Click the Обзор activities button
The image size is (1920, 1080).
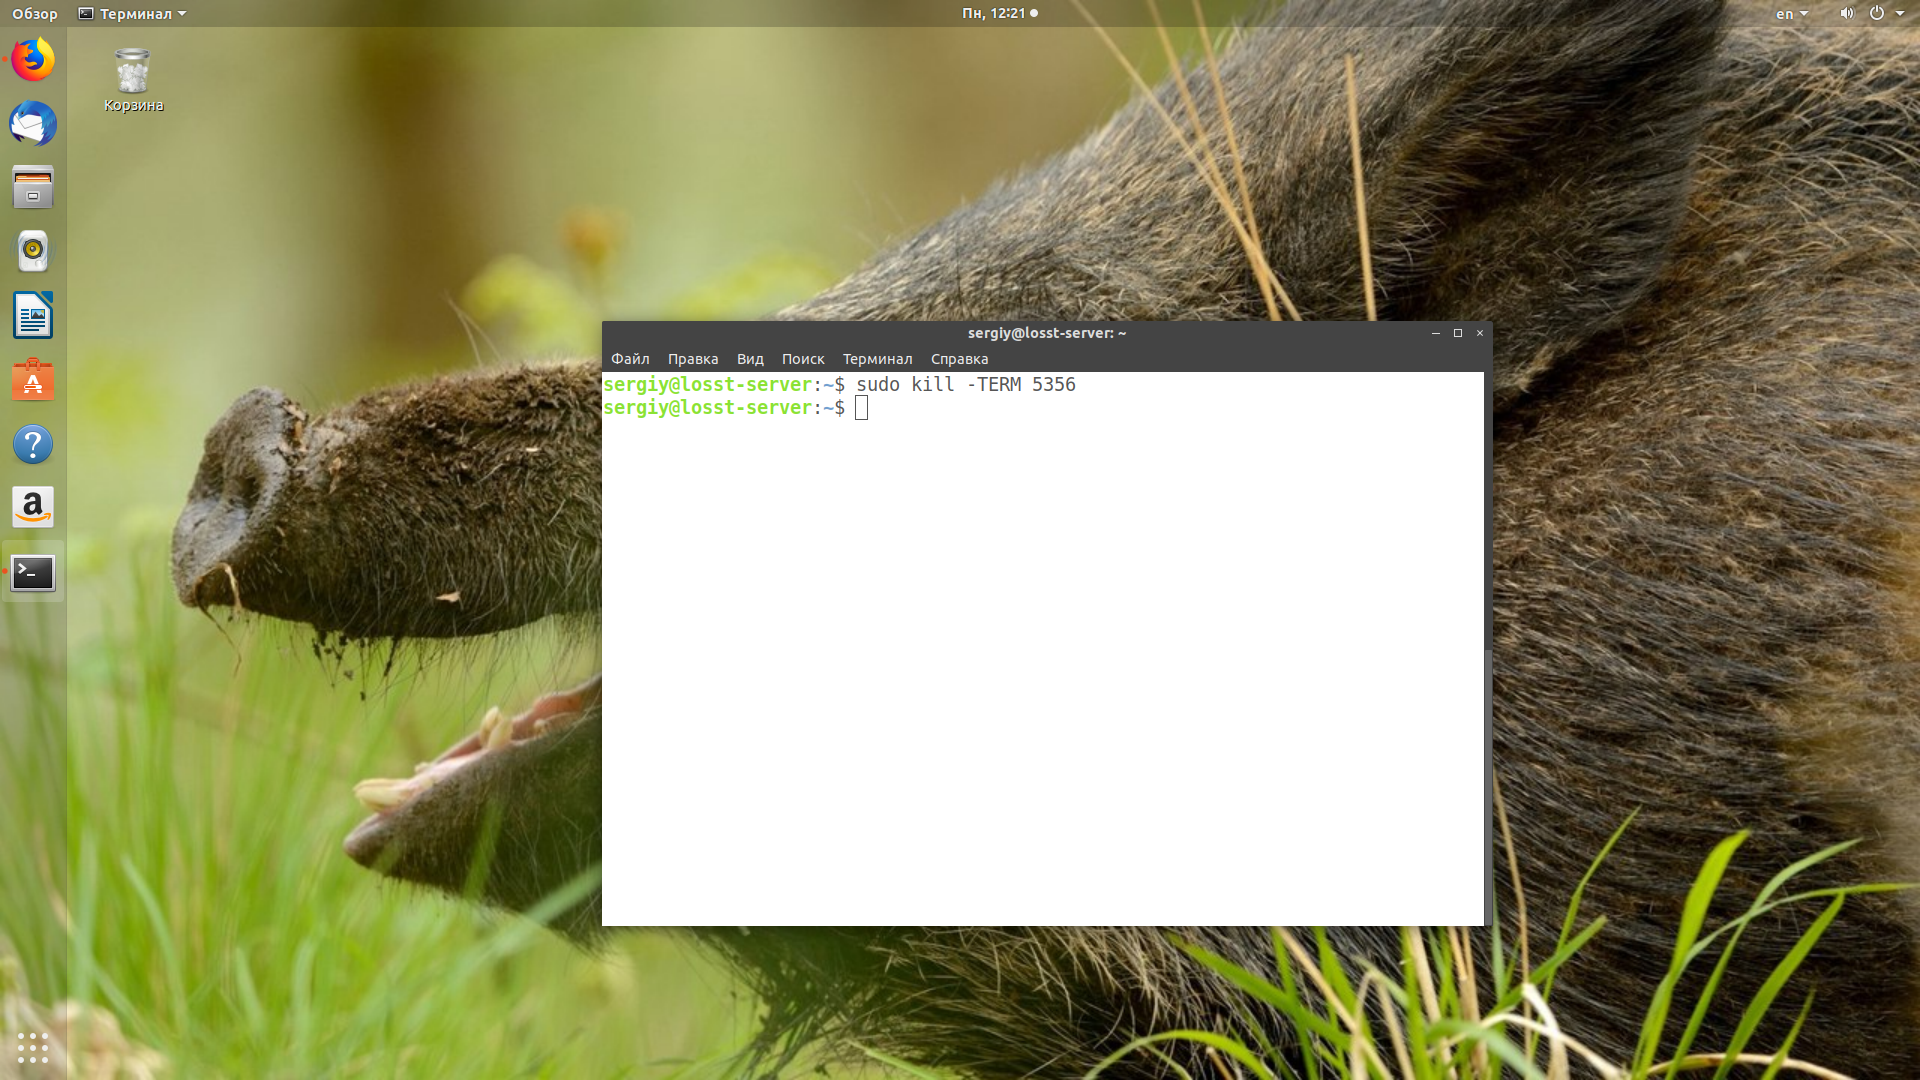[35, 13]
